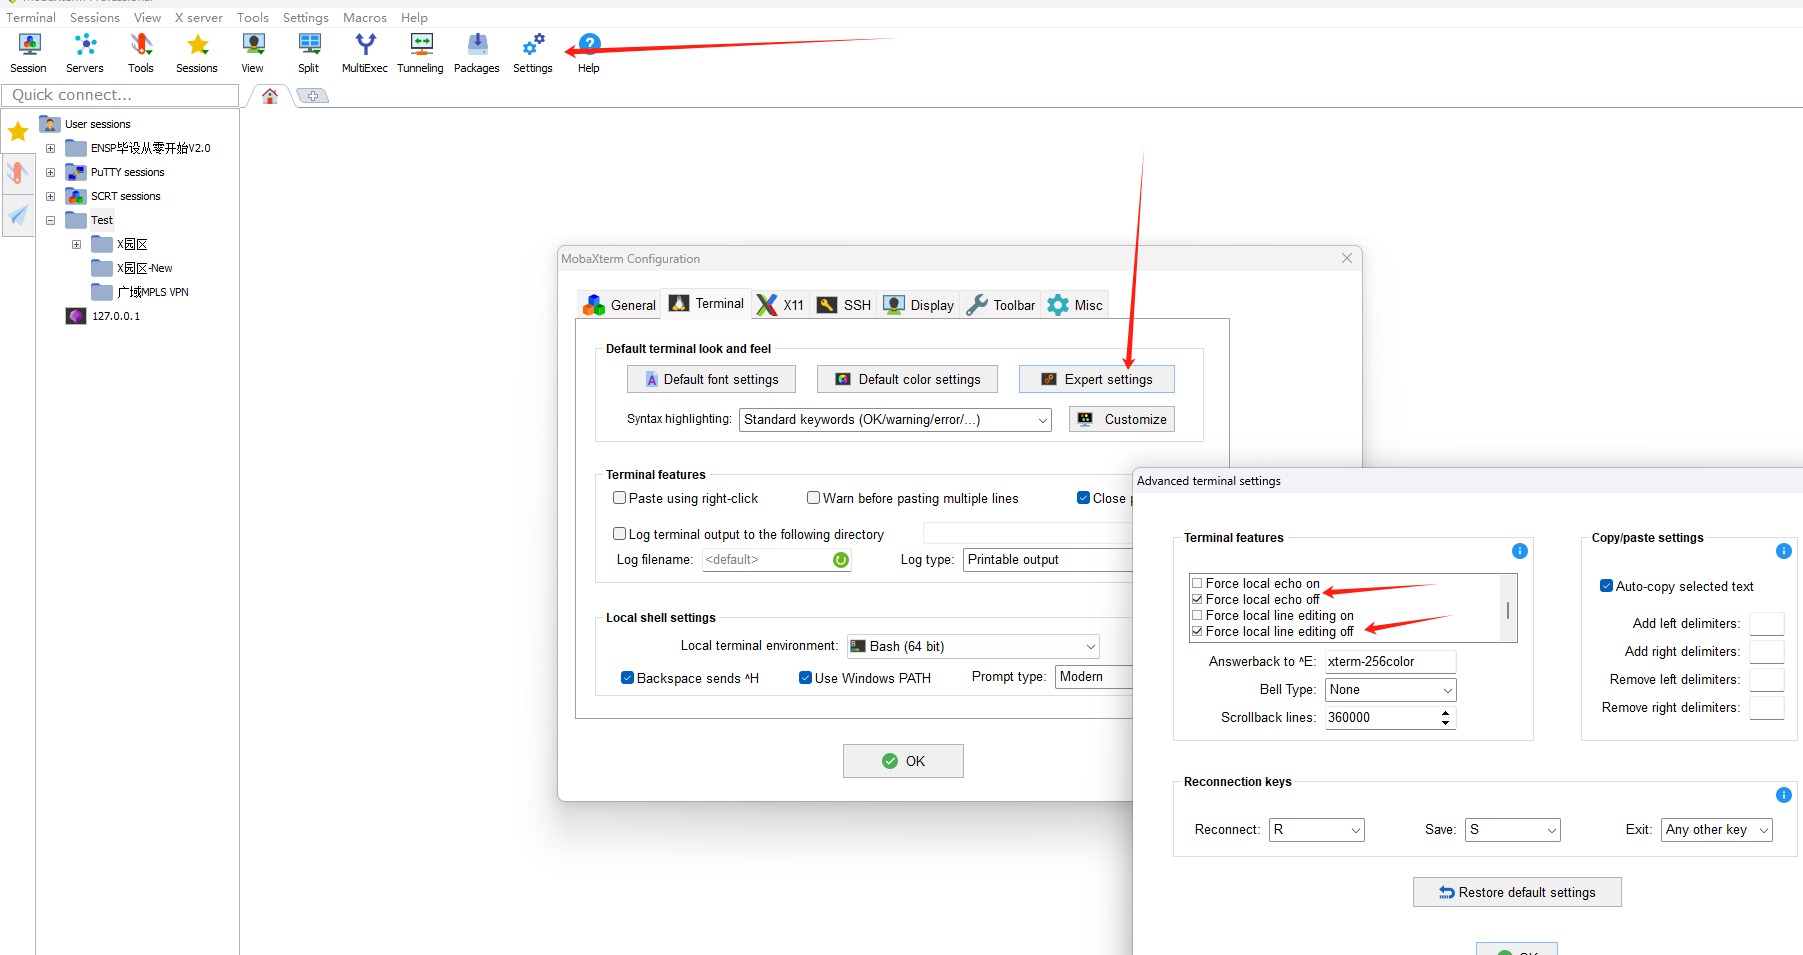Open the Syntax highlighting dropdown
The height and width of the screenshot is (955, 1803).
point(895,420)
